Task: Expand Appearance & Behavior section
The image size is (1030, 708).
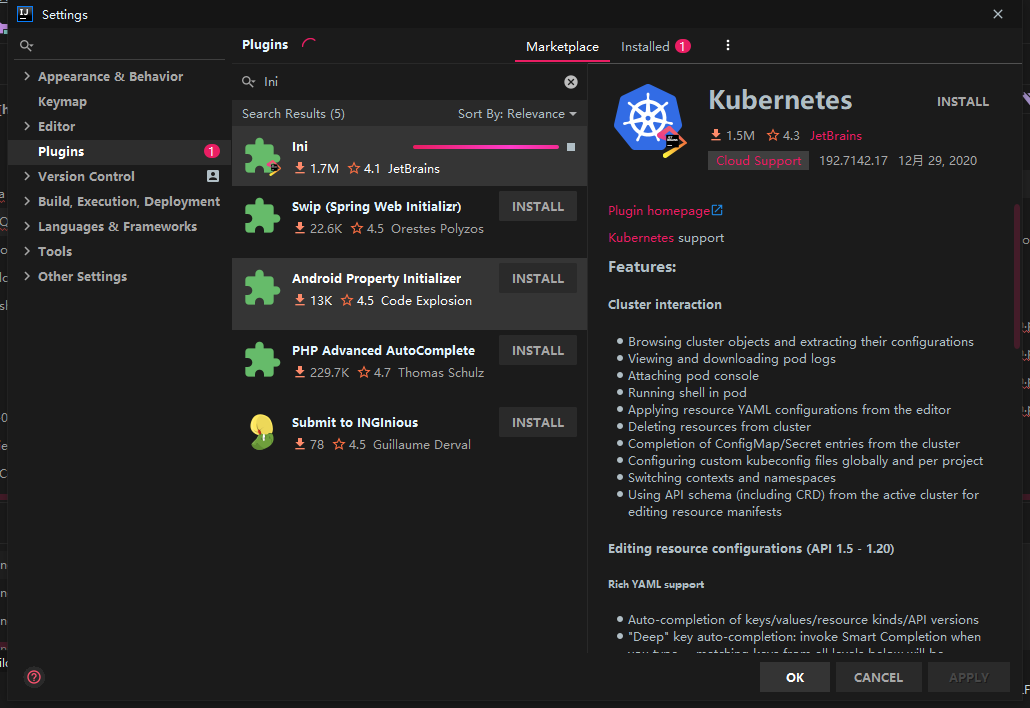Action: pyautogui.click(x=27, y=76)
